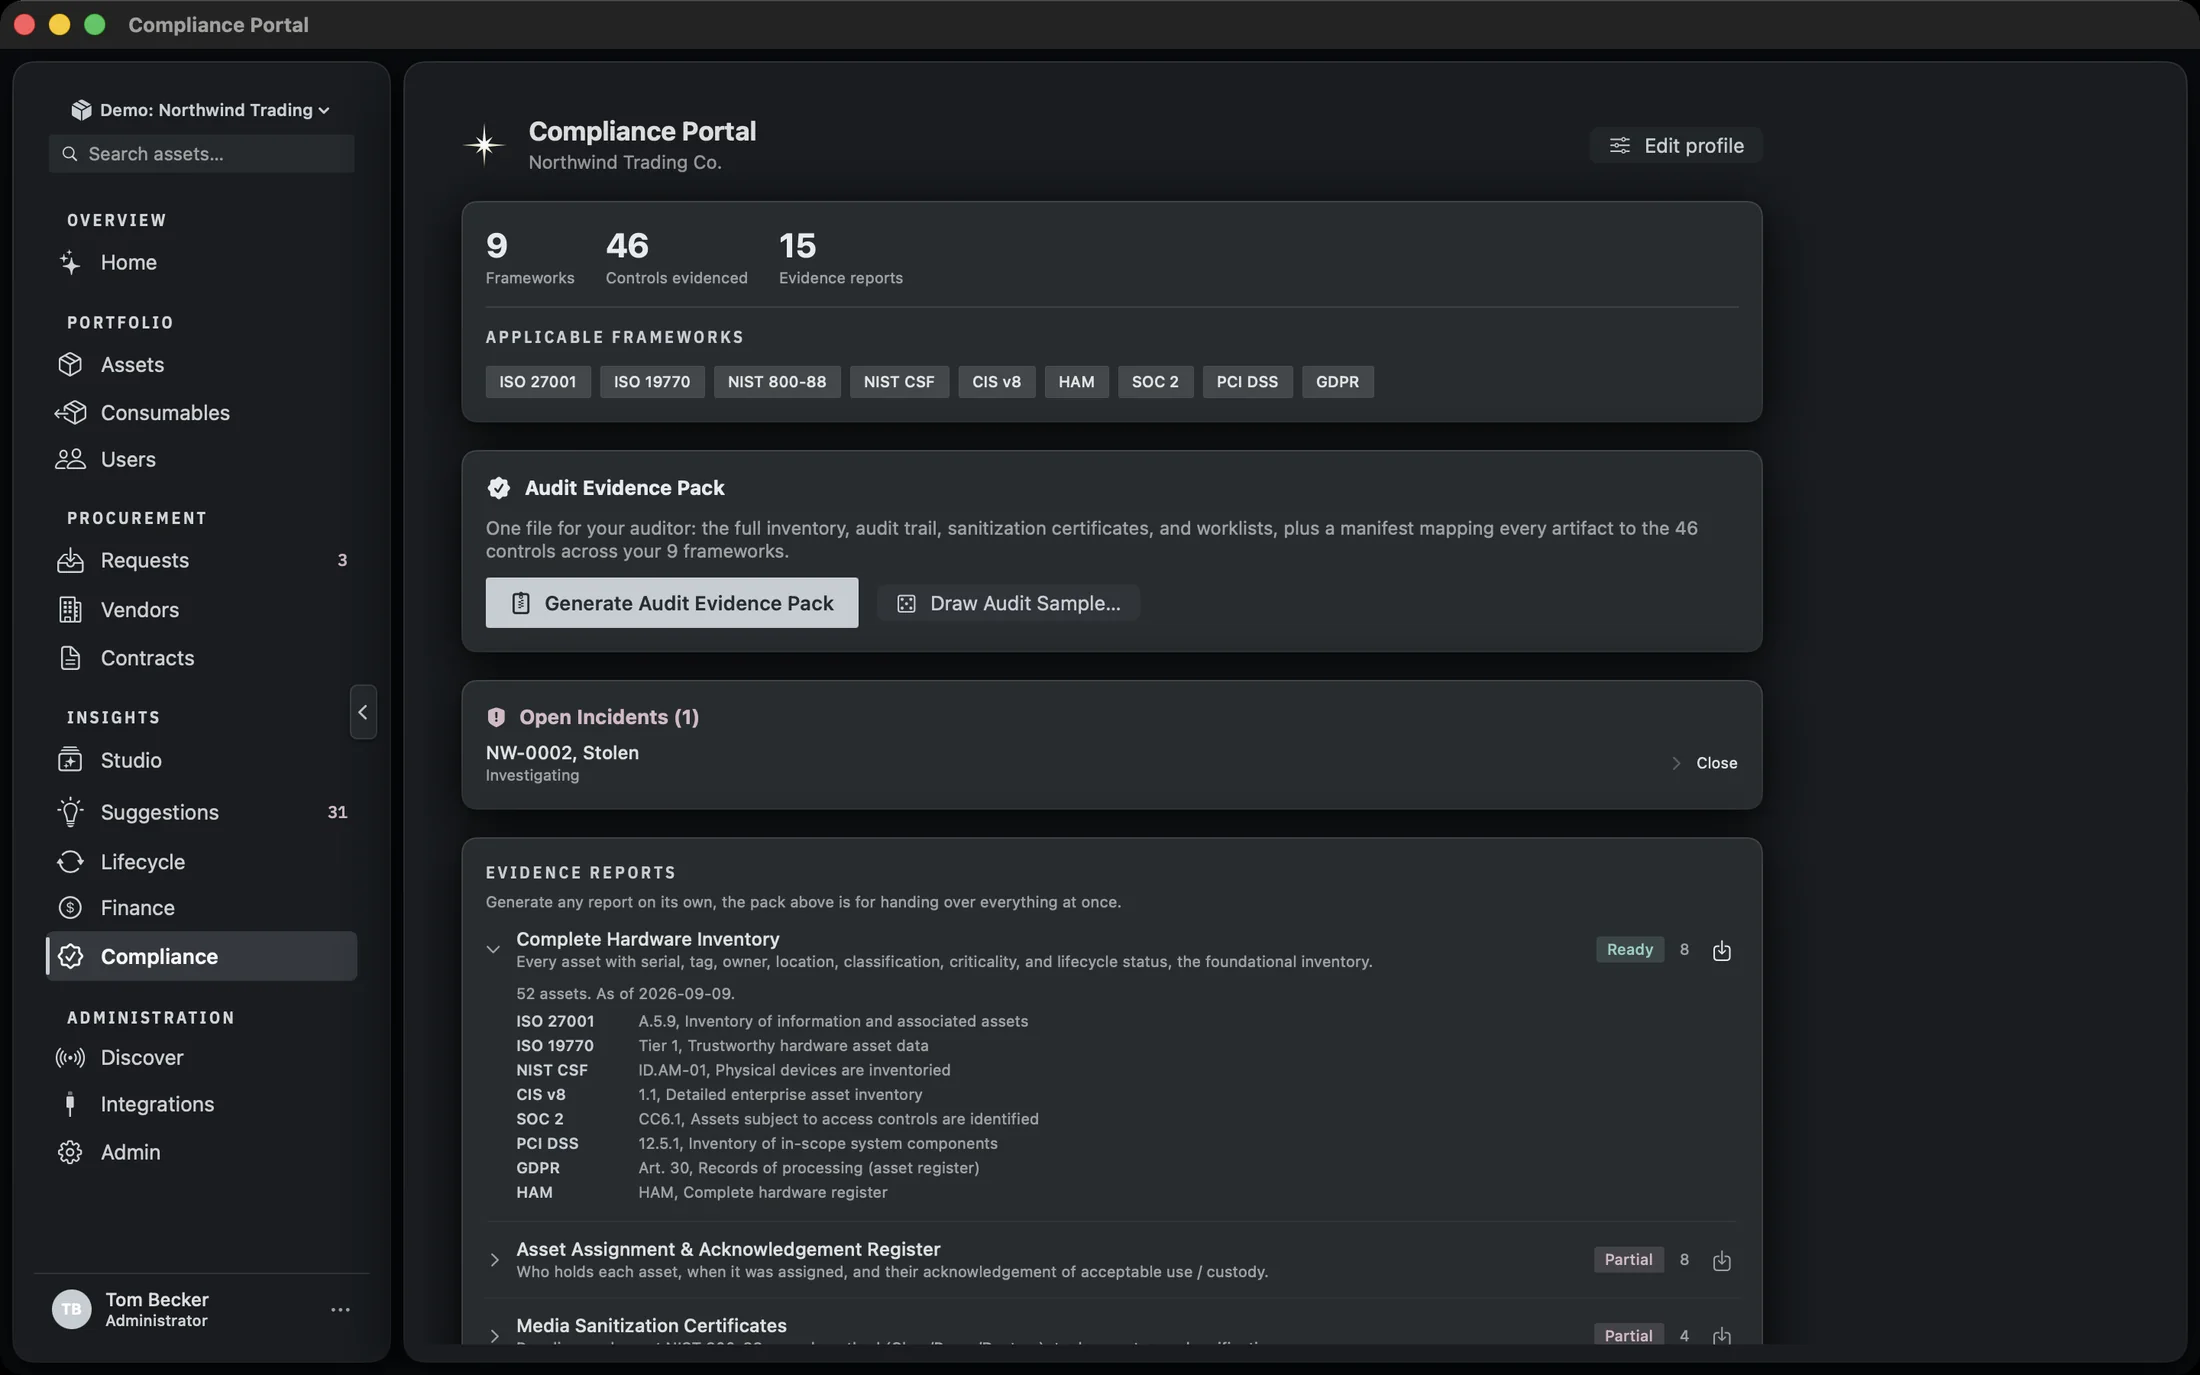
Task: Click 'Art. 30, Records of processing' GDPR line
Action: pyautogui.click(x=808, y=1168)
